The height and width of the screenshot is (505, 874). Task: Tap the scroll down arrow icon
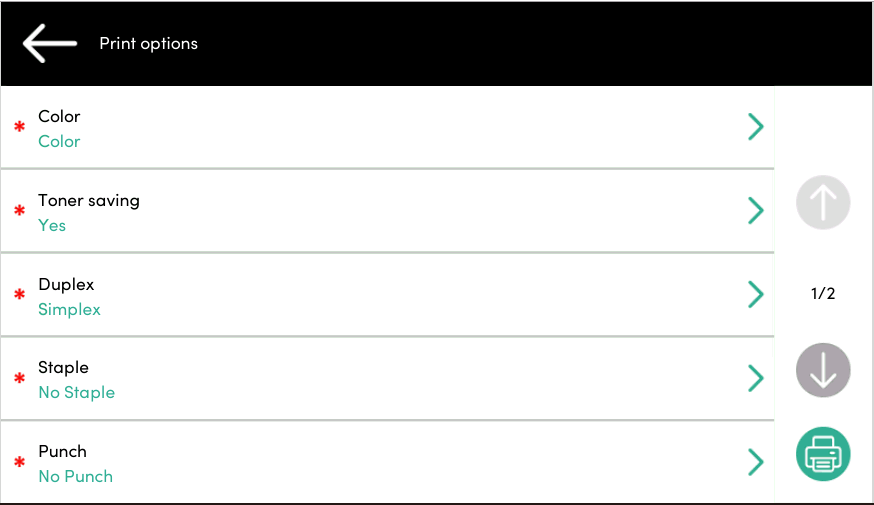(823, 371)
